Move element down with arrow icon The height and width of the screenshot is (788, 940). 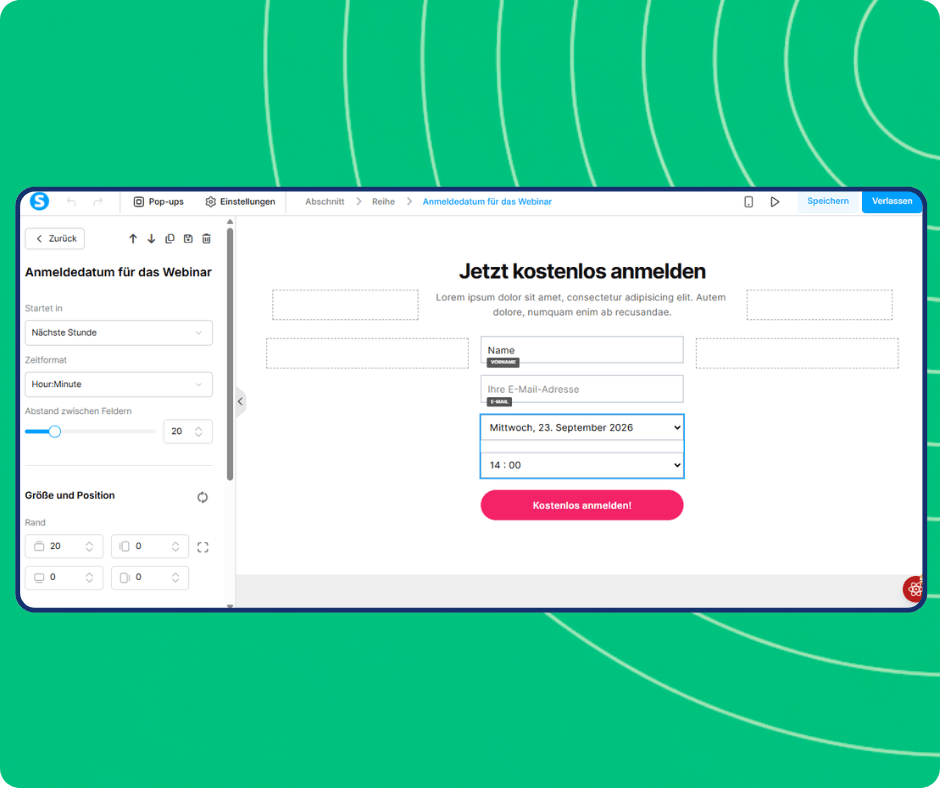[151, 239]
